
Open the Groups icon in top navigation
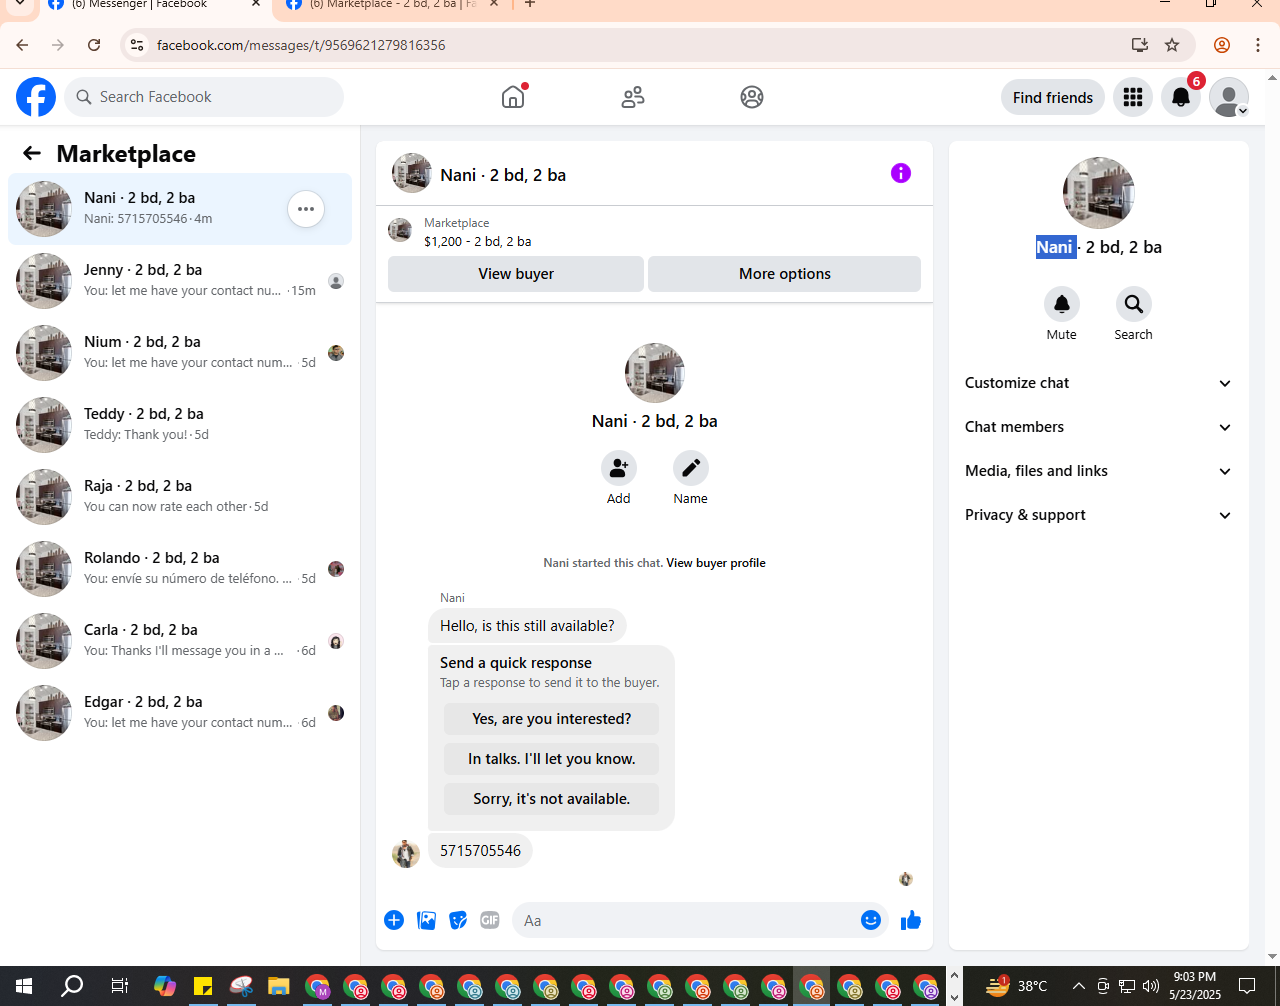coord(752,97)
